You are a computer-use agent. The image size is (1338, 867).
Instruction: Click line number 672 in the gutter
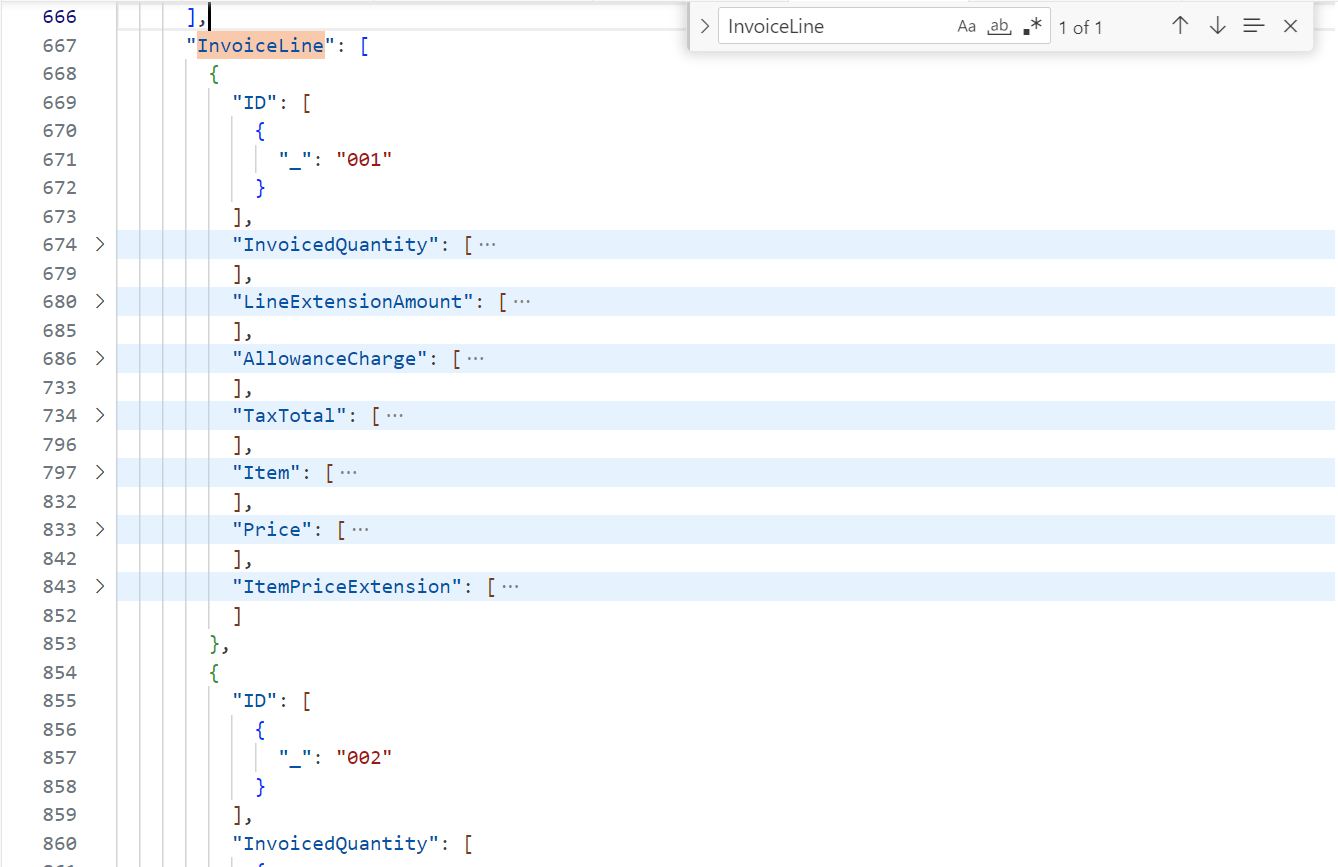(x=60, y=187)
